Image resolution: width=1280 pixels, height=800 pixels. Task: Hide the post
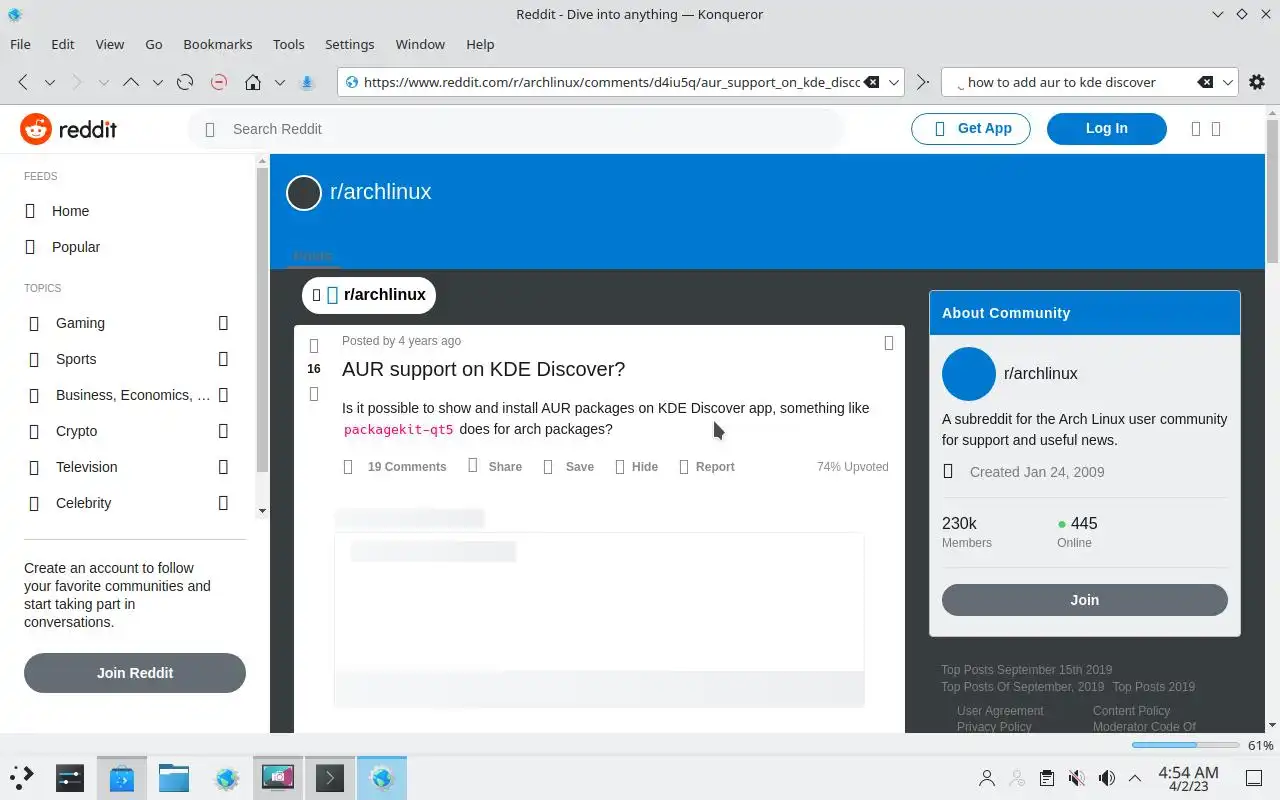[636, 467]
